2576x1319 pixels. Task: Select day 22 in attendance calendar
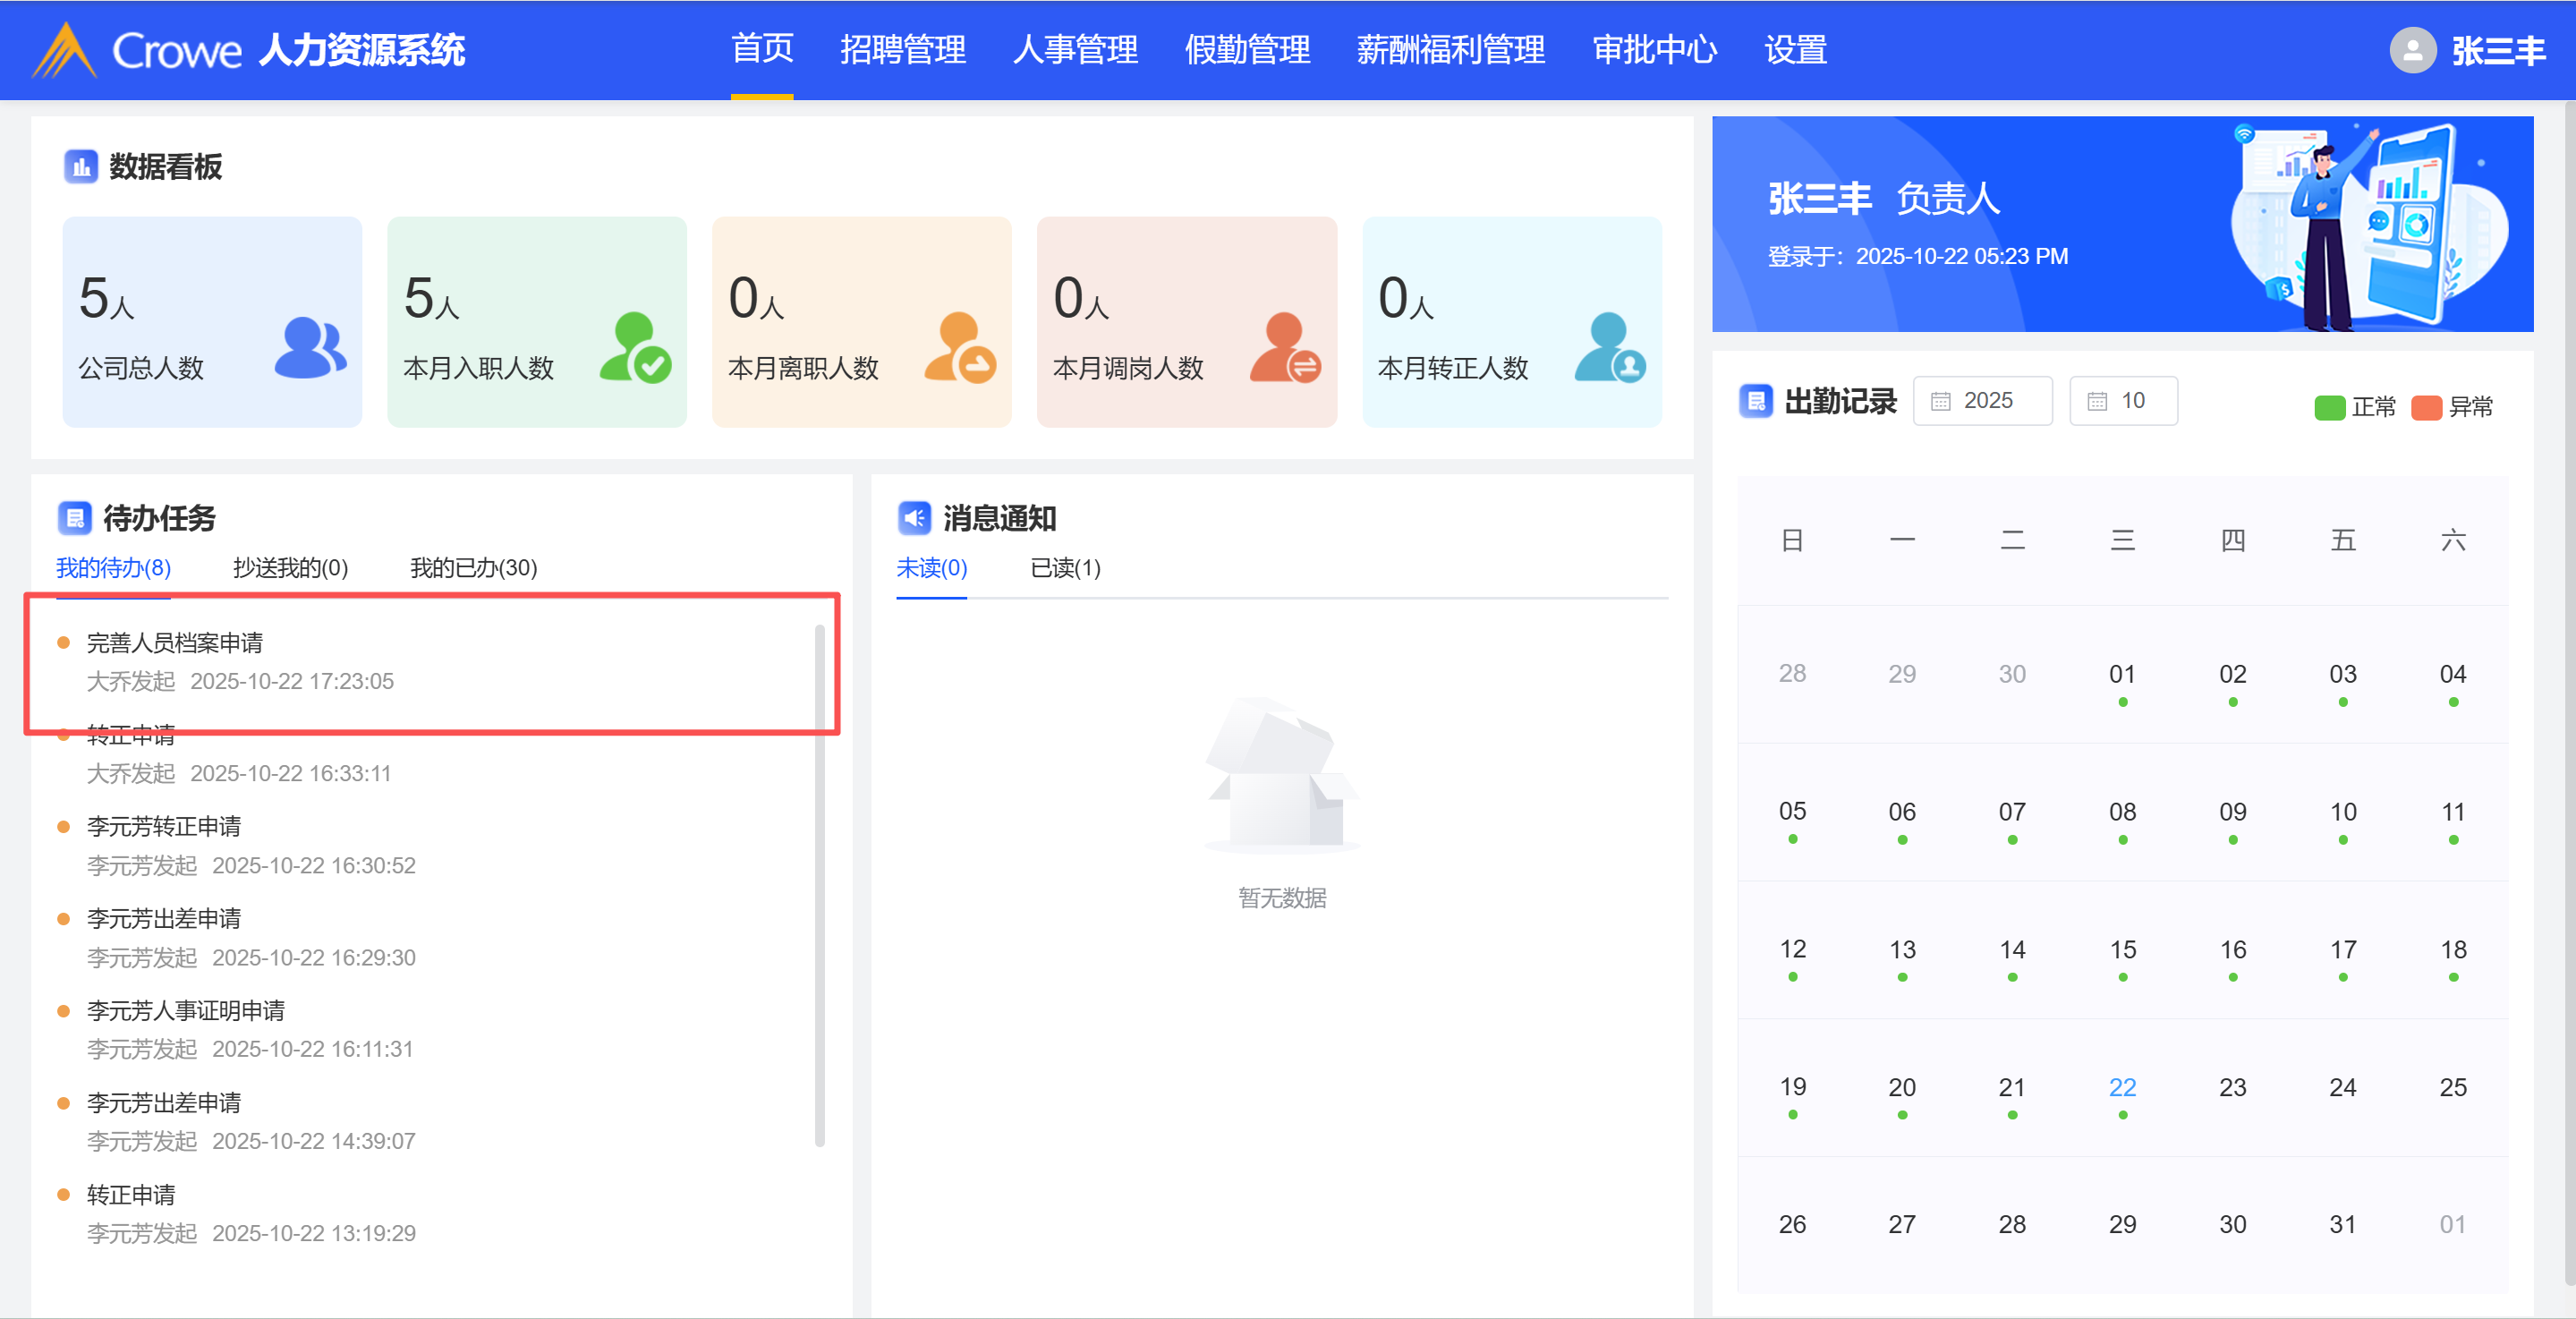2122,1088
